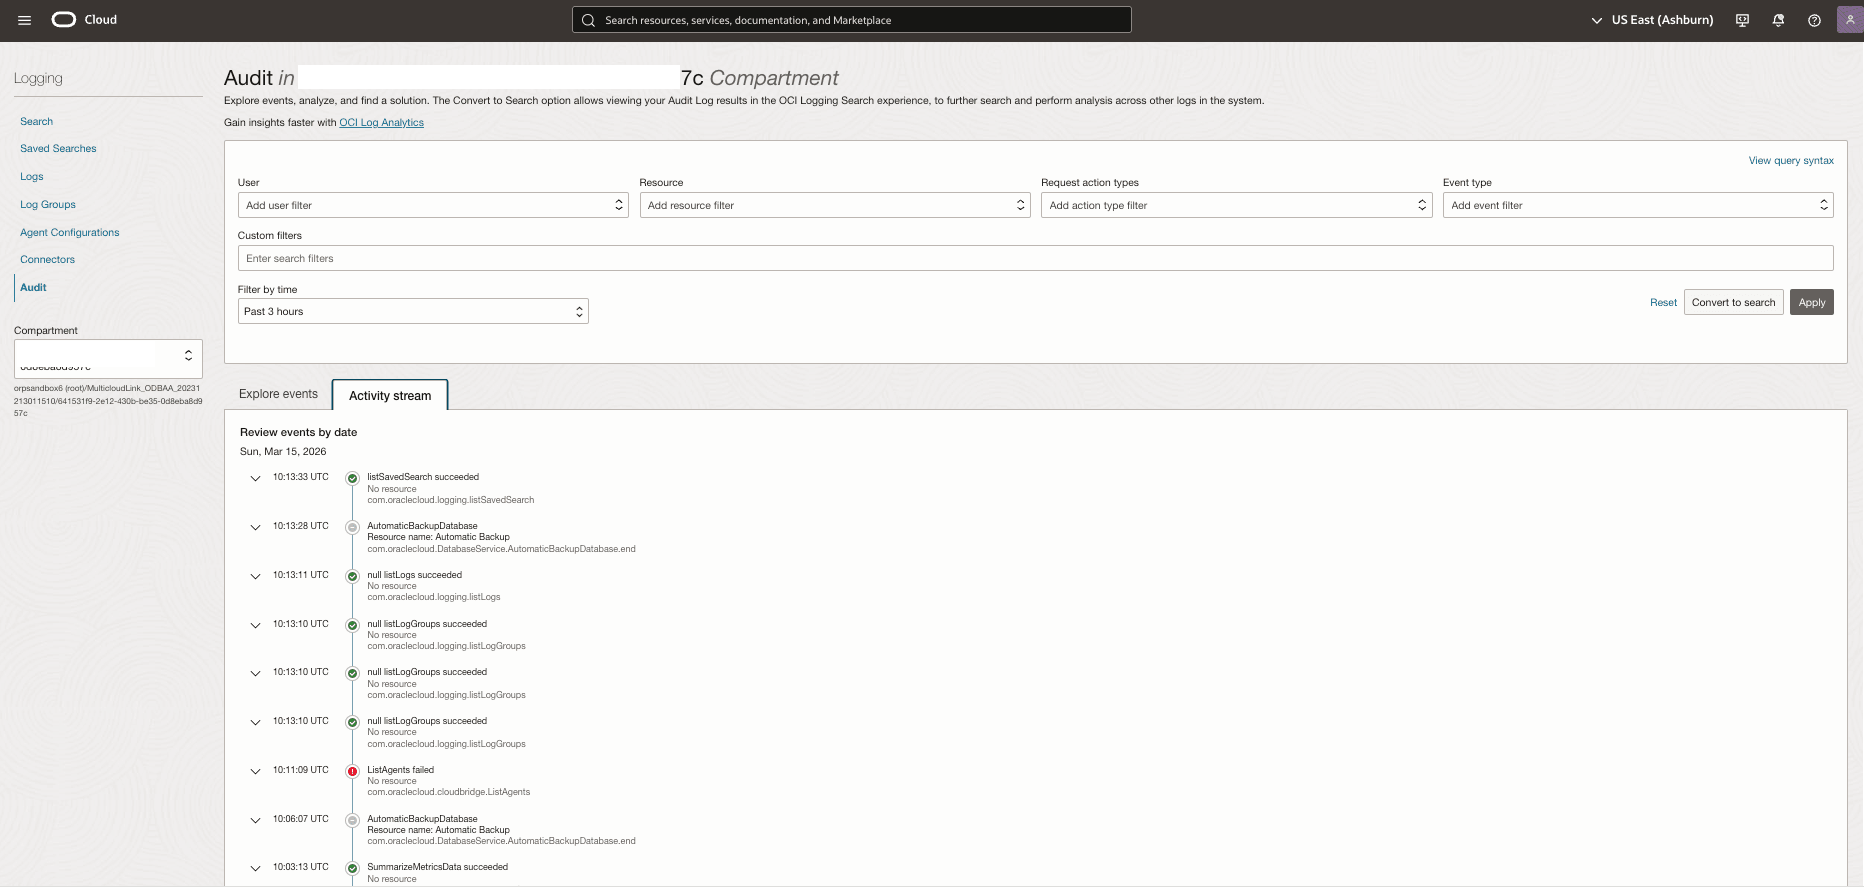This screenshot has width=1864, height=887.
Task: Expand the 10:13:11 UTC listLogs event
Action: coord(255,576)
